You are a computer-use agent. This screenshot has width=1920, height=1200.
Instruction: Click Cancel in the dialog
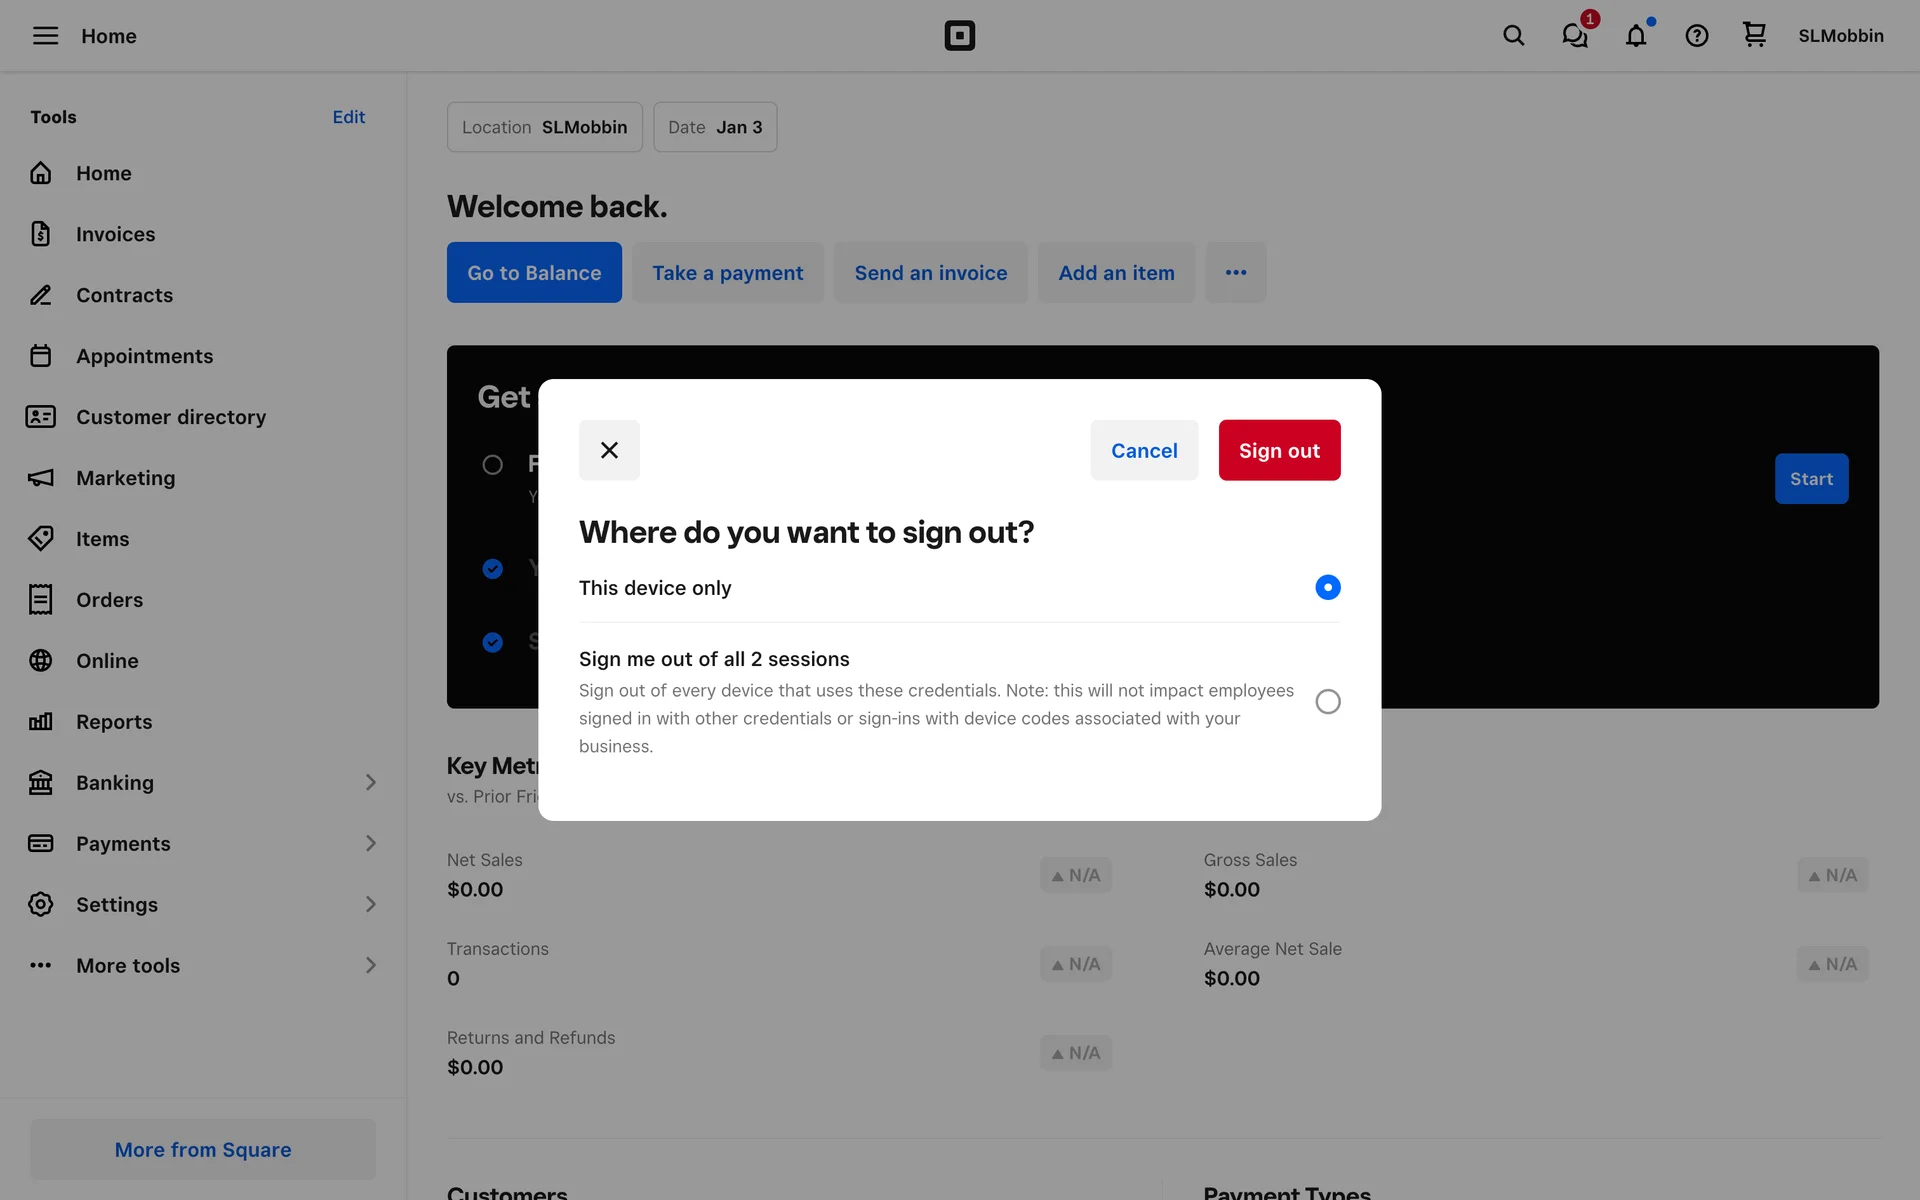click(1144, 451)
